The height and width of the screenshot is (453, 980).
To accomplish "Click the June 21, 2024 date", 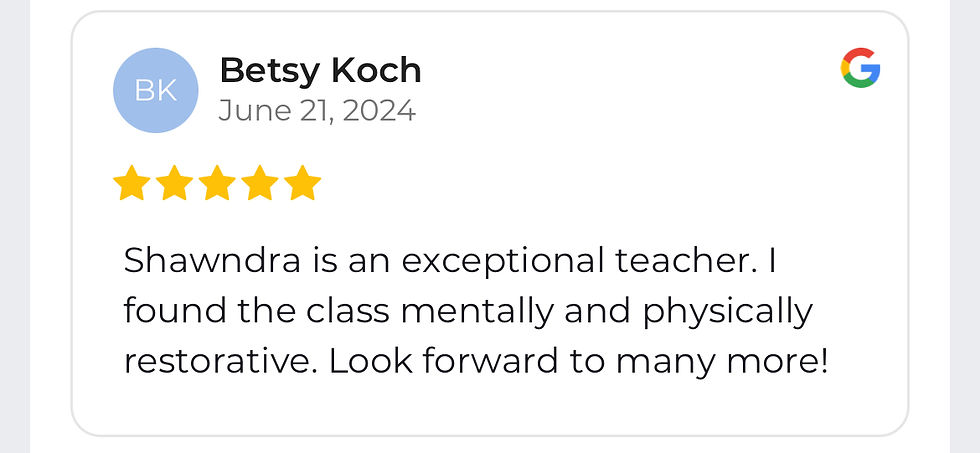I will coord(316,110).
